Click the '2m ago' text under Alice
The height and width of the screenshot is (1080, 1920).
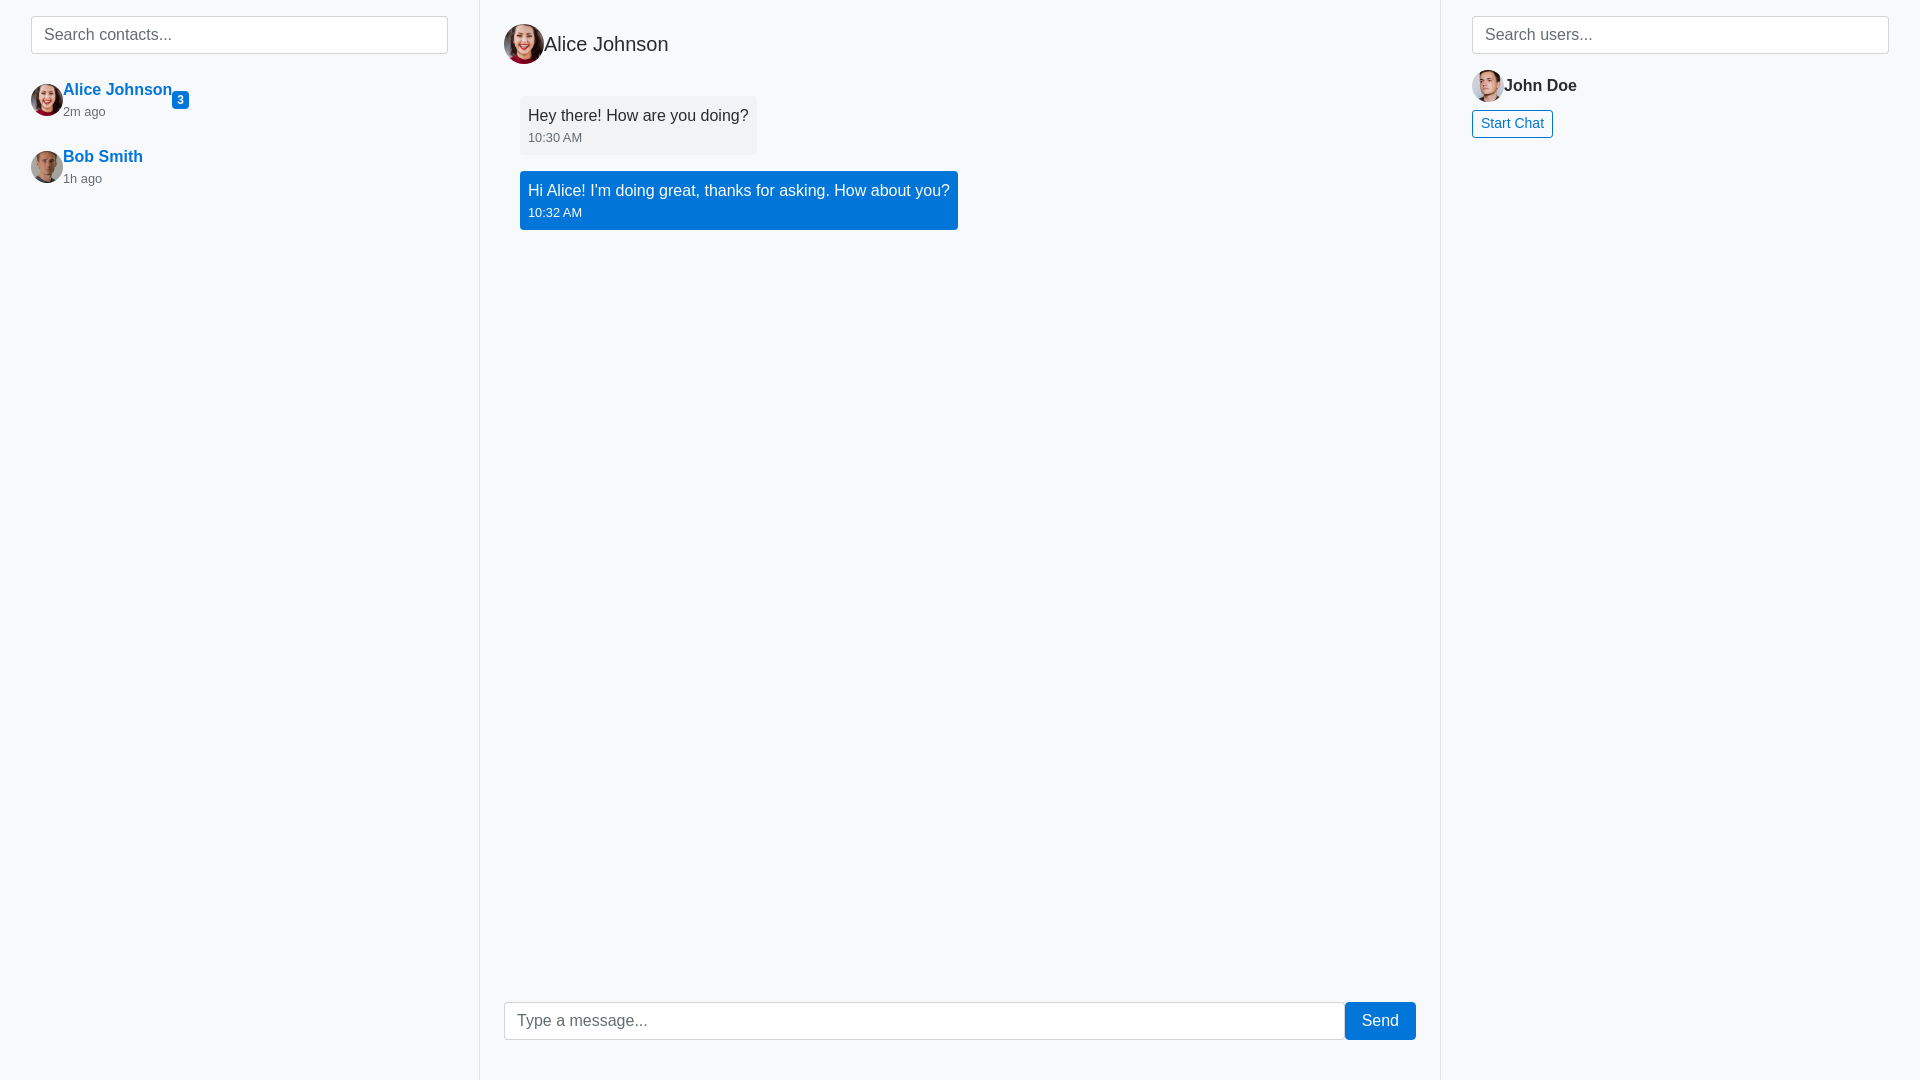point(84,112)
